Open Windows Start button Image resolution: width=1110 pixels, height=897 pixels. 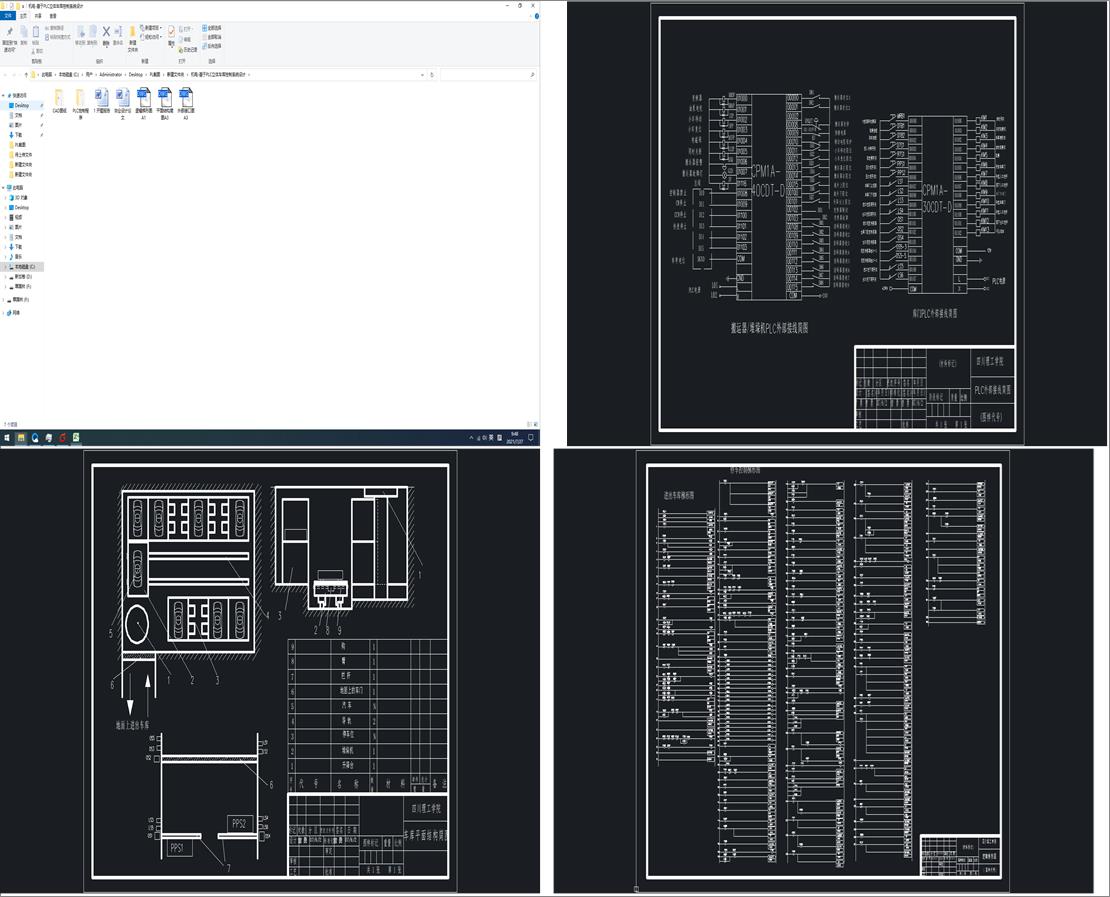coord(7,438)
